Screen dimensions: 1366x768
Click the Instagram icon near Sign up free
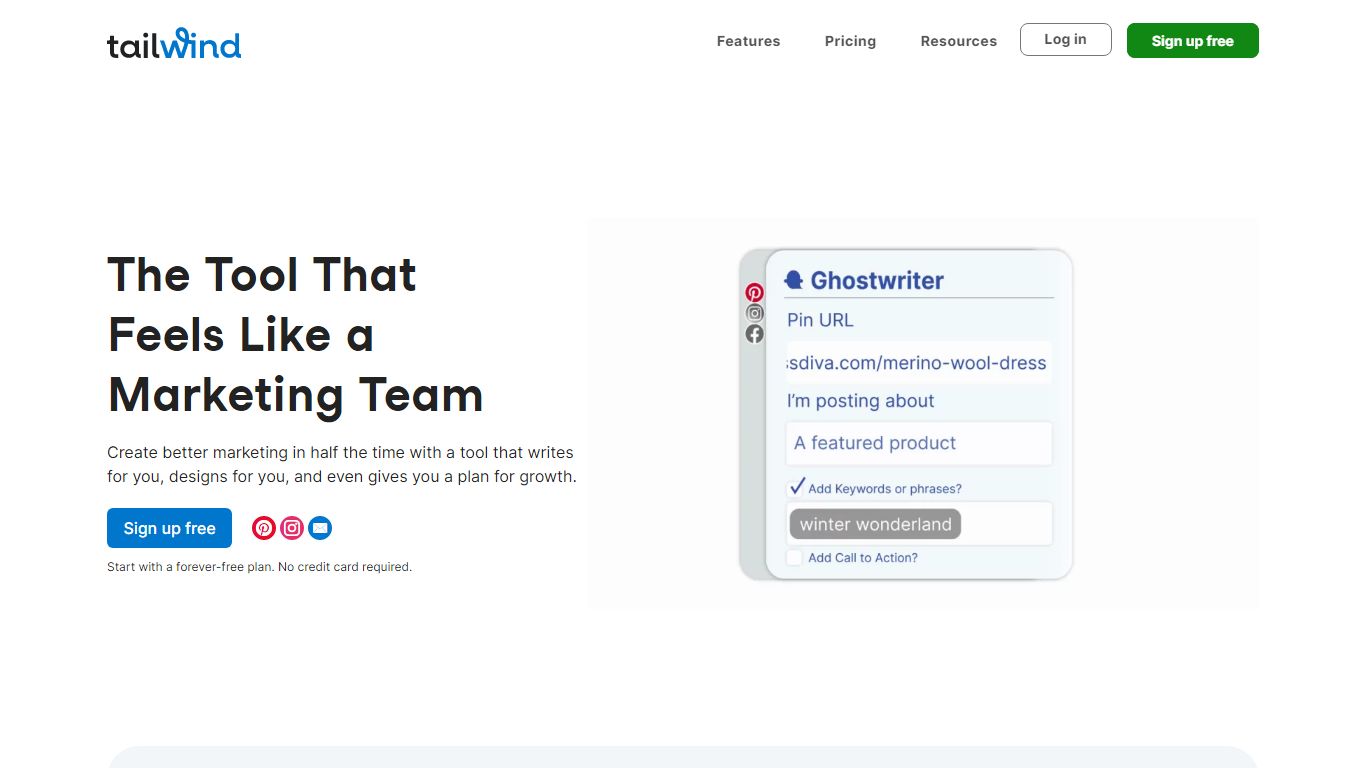point(291,527)
